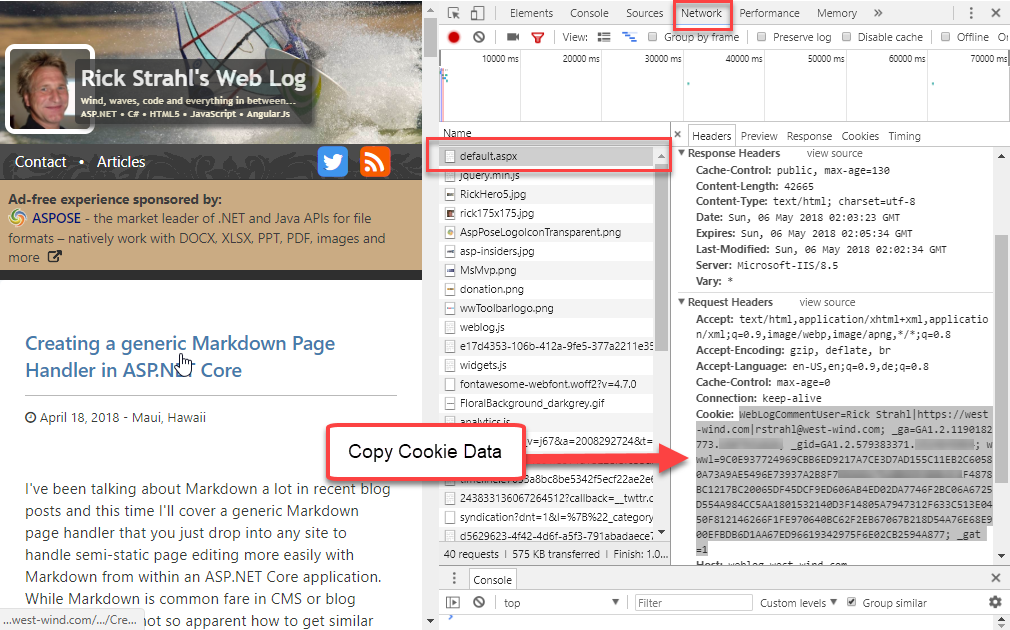Open the Response detail tab
The image size is (1010, 630).
809,136
